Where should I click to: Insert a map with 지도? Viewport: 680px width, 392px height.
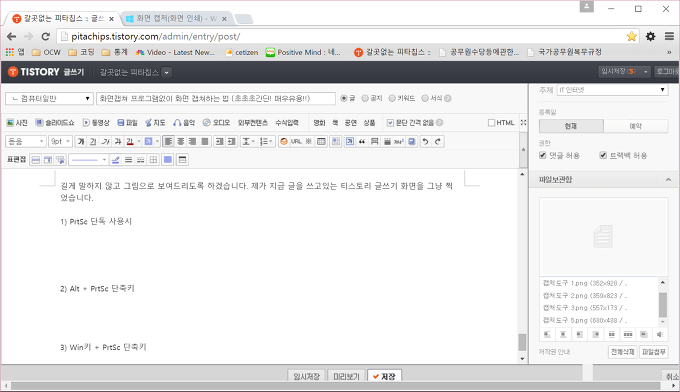point(155,123)
